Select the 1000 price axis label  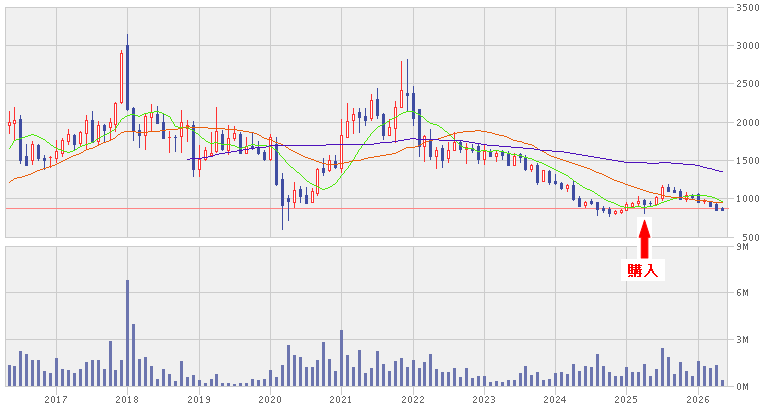pos(748,199)
